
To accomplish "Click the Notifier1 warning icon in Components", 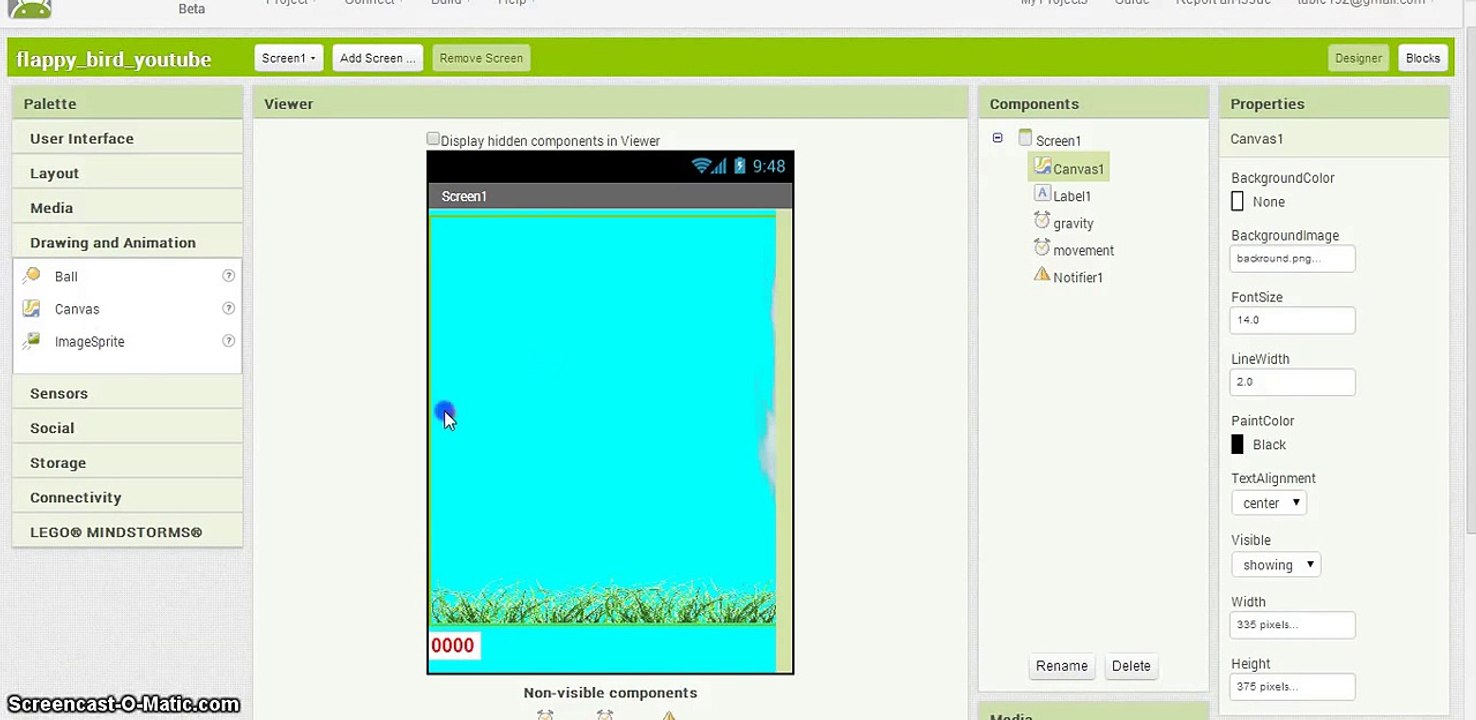I will [x=1042, y=275].
